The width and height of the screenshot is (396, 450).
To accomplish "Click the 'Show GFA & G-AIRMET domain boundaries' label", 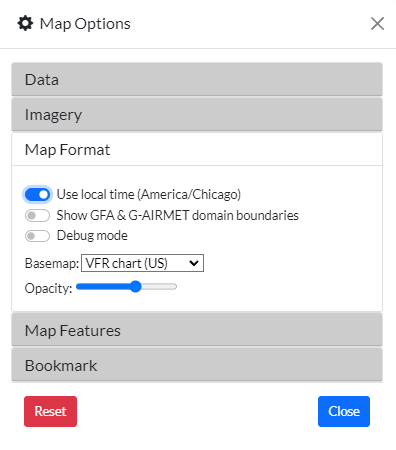I will click(178, 215).
